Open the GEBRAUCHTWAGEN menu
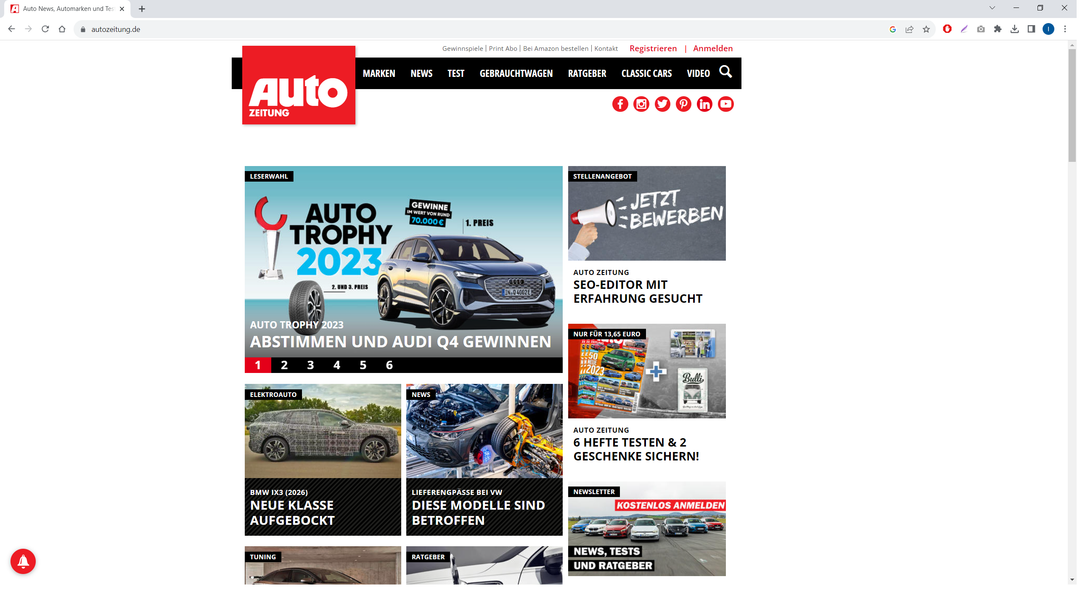The image size is (1080, 592). (517, 74)
